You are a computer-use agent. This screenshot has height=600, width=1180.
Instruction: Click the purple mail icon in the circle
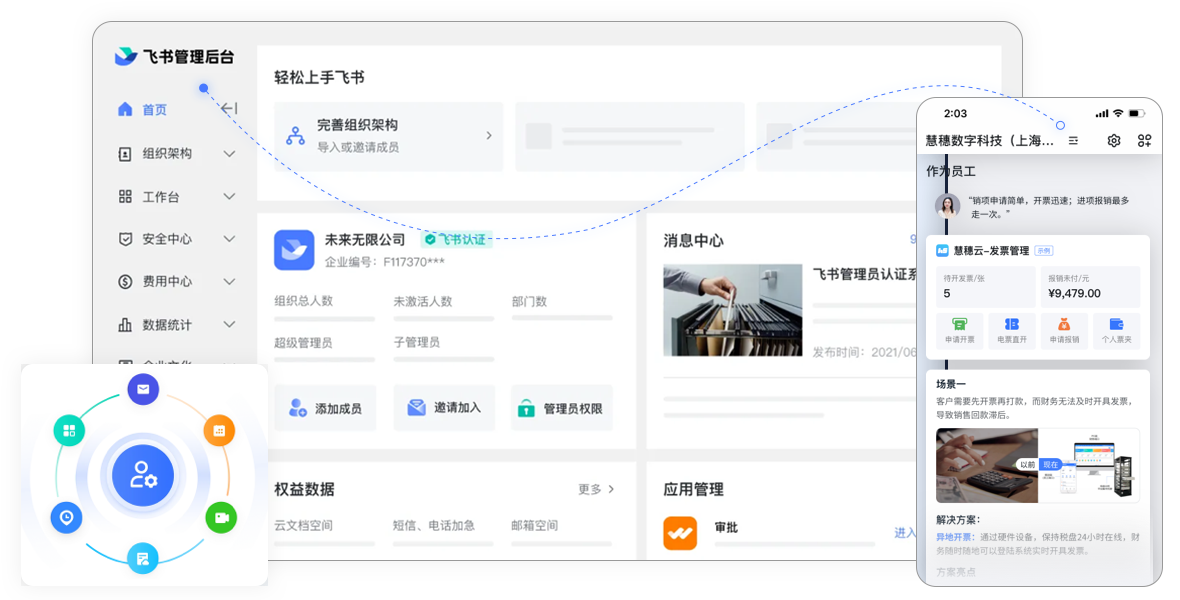[143, 389]
